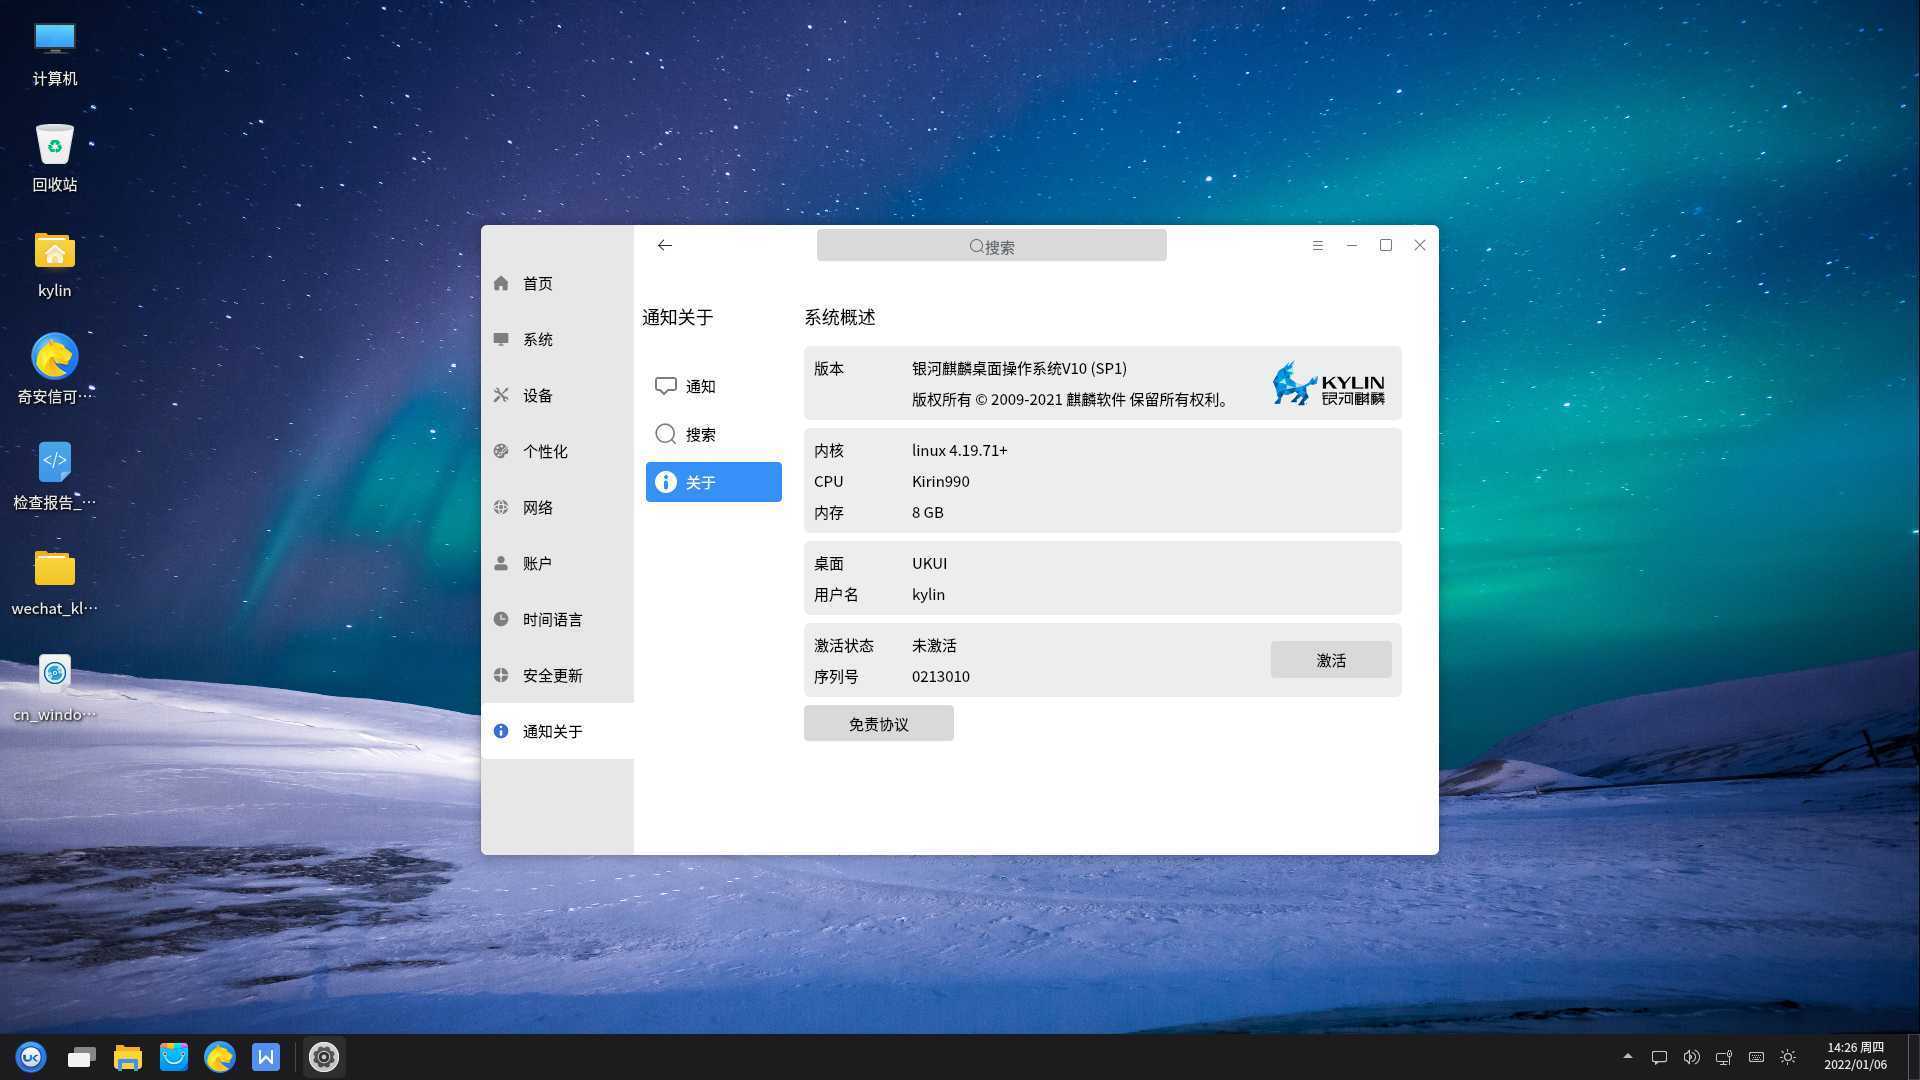Image resolution: width=1920 pixels, height=1080 pixels.
Task: Open the brightness icon in the system tray
Action: tap(1787, 1057)
